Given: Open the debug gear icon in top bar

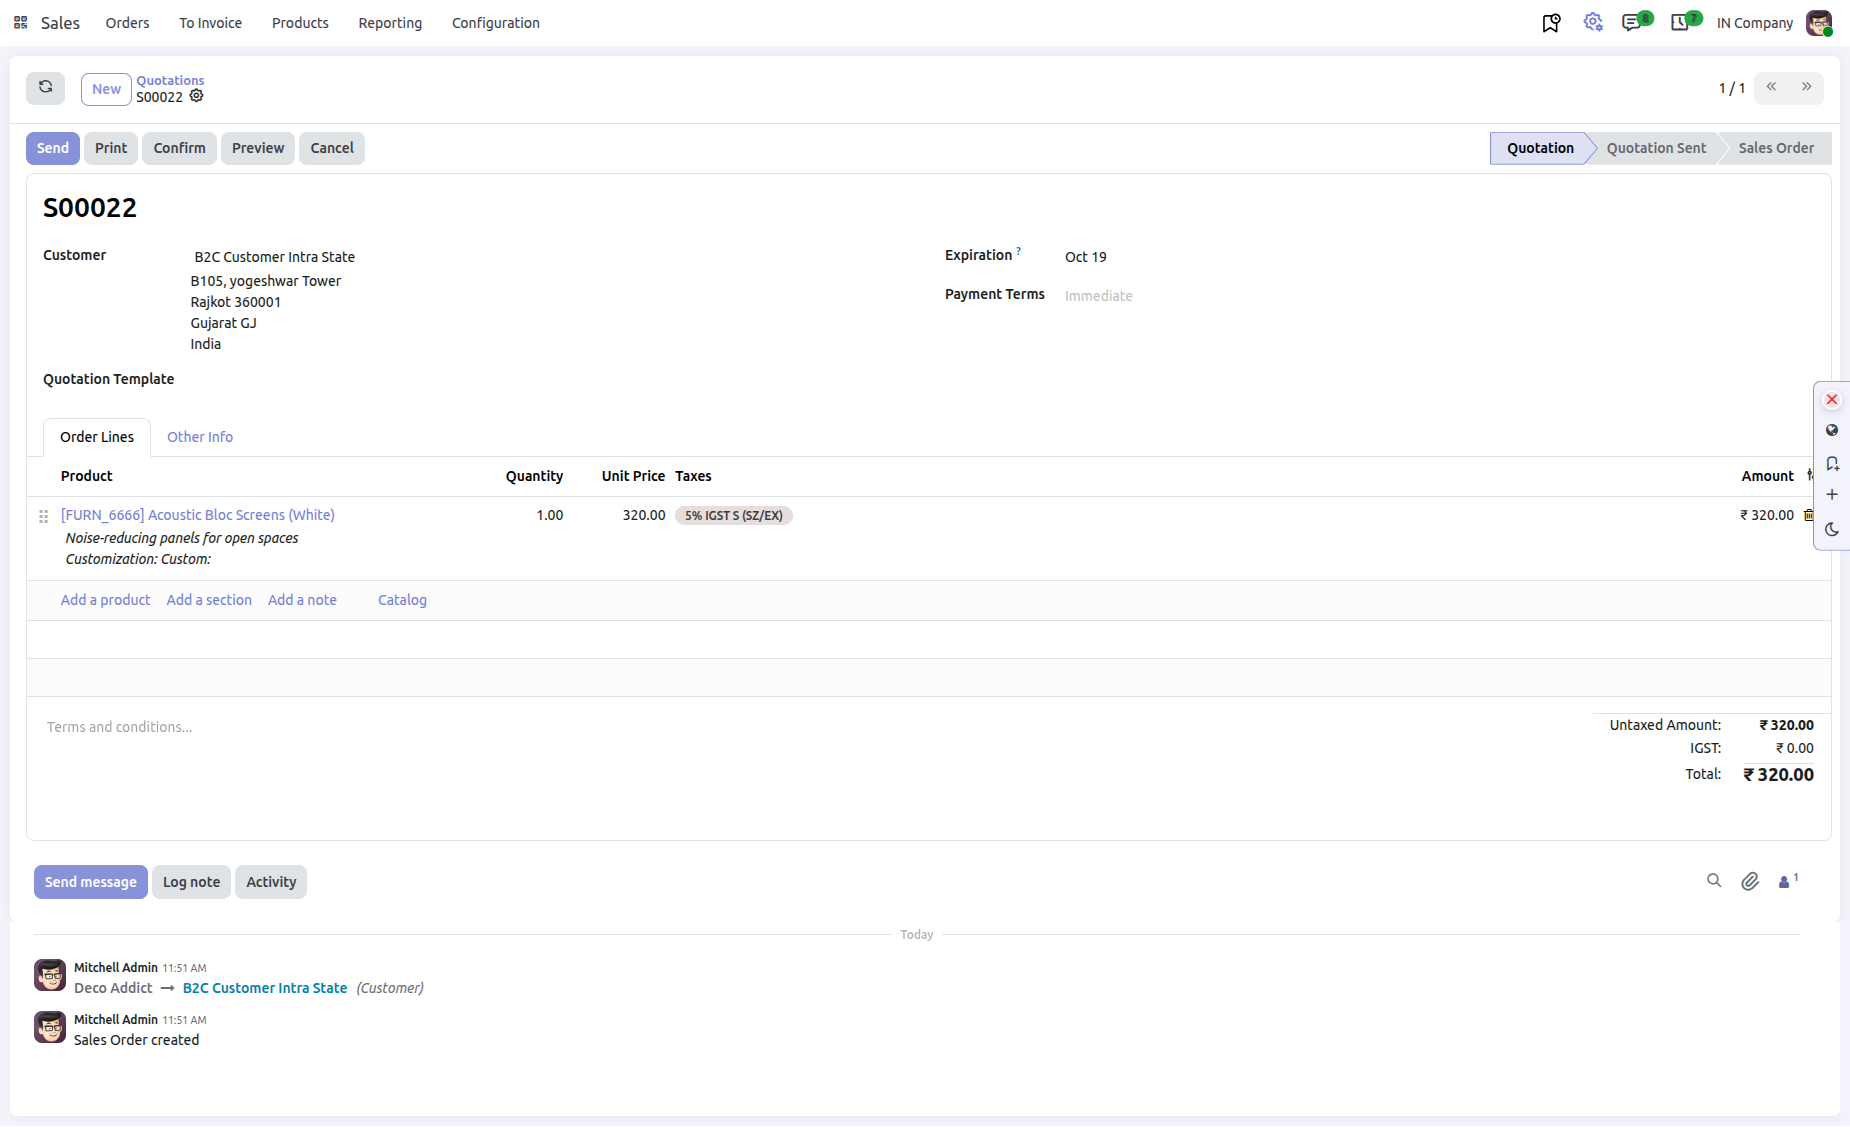Looking at the screenshot, I should coord(1593,22).
